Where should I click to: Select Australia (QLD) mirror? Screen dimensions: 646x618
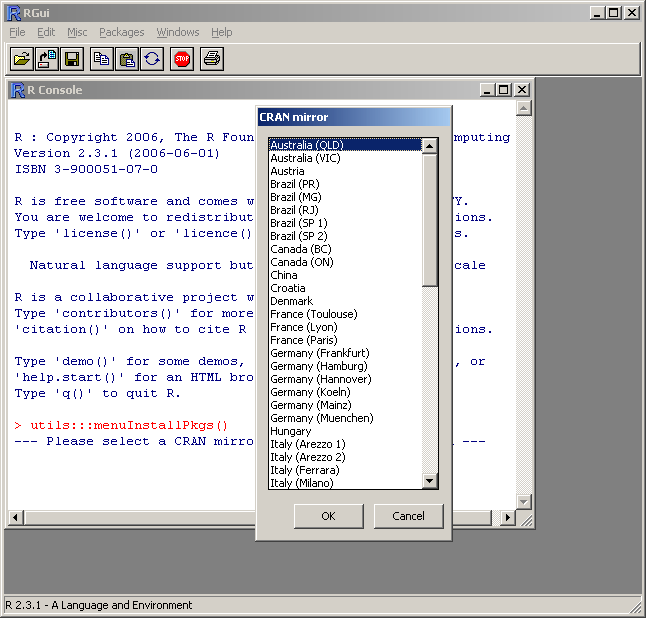click(345, 145)
